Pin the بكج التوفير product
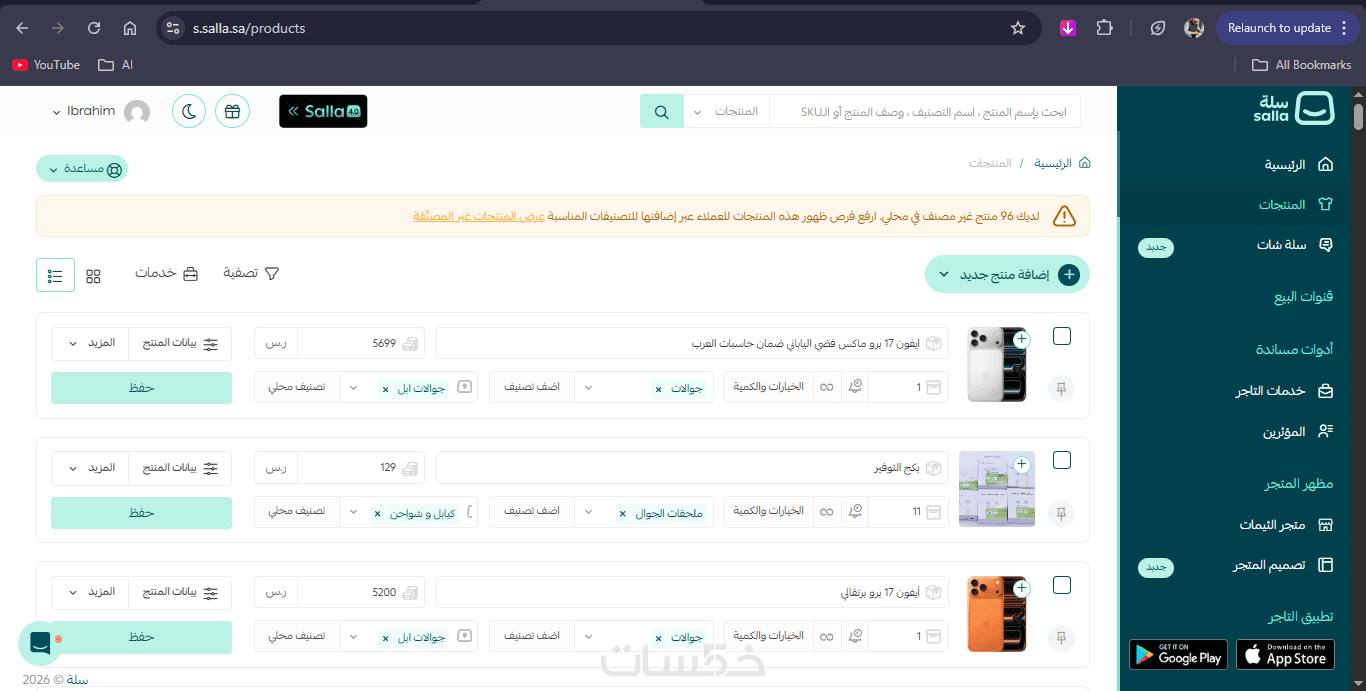This screenshot has height=691, width=1366. point(1062,513)
